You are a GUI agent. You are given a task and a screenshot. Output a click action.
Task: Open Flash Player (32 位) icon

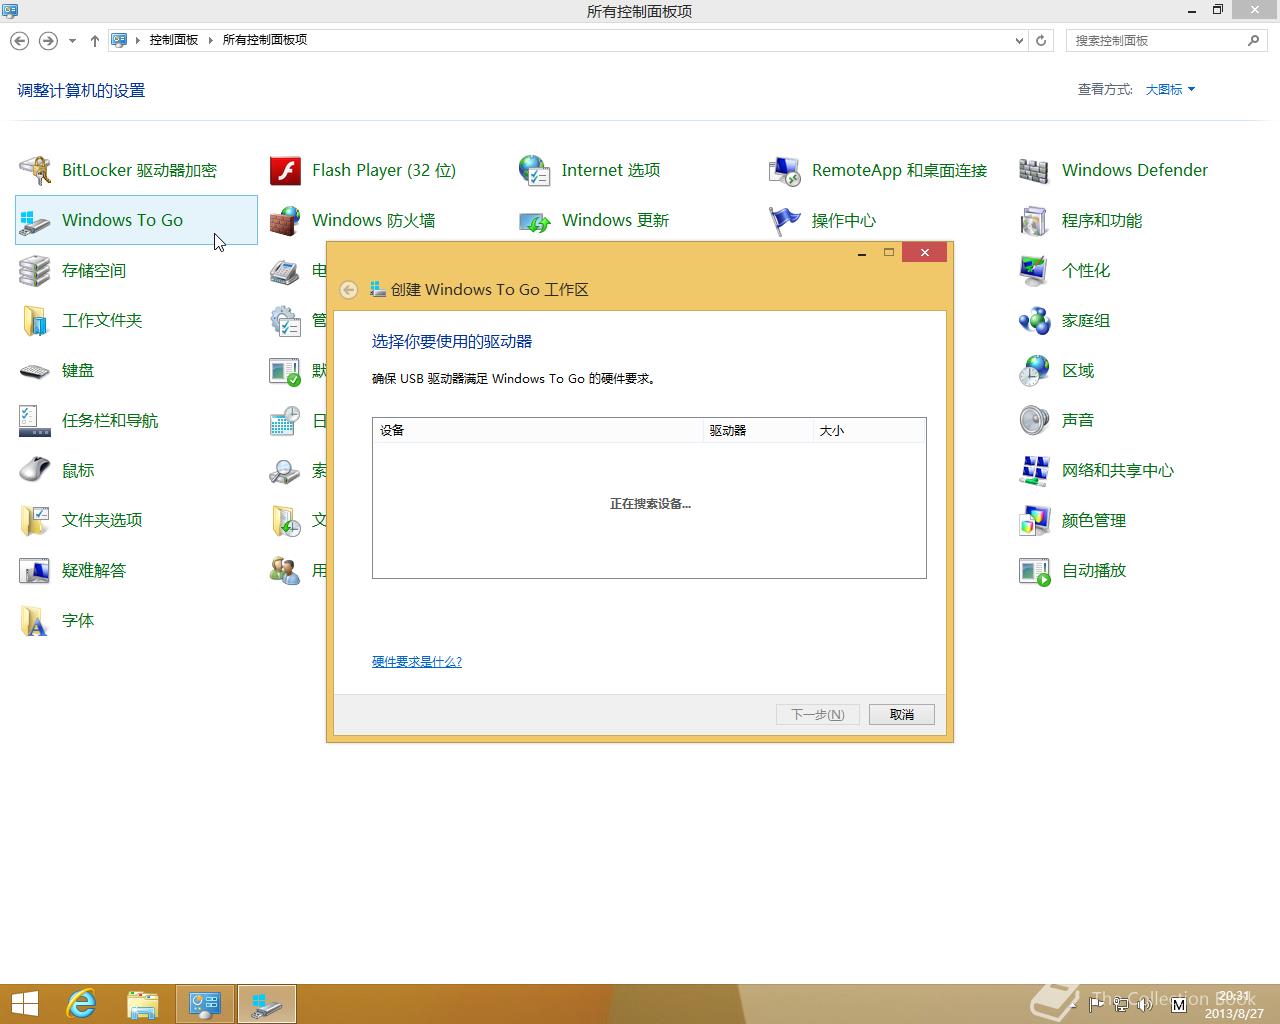click(x=285, y=170)
